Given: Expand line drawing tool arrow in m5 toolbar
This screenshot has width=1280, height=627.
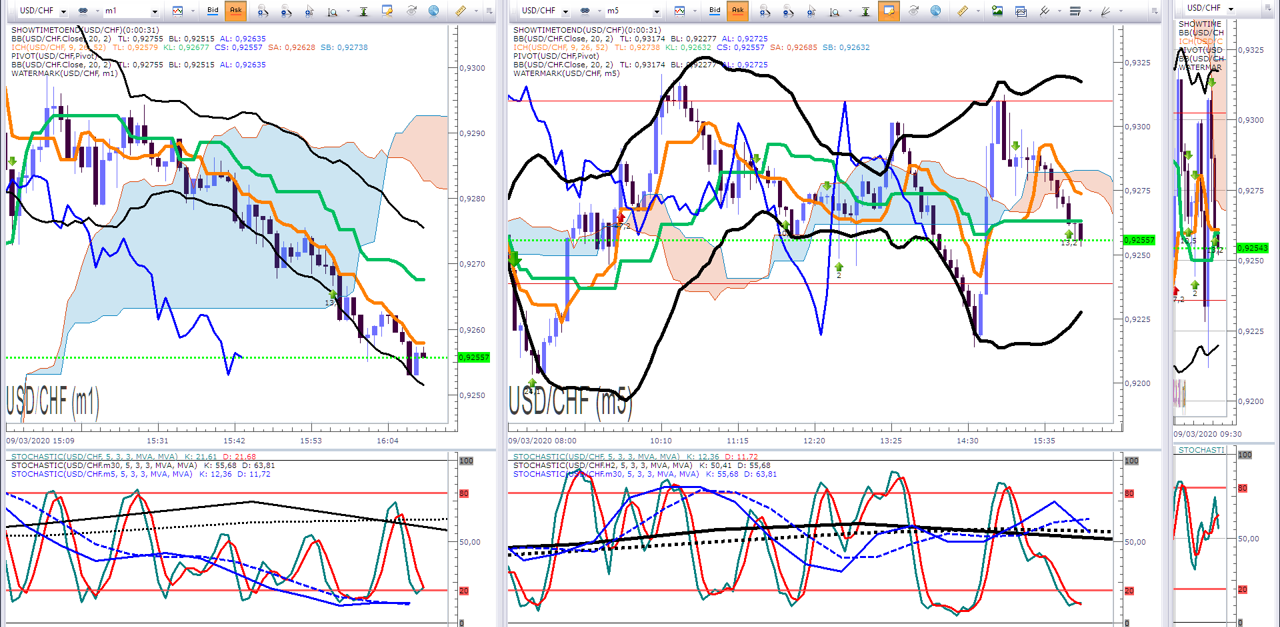Looking at the screenshot, I should tap(1059, 11).
